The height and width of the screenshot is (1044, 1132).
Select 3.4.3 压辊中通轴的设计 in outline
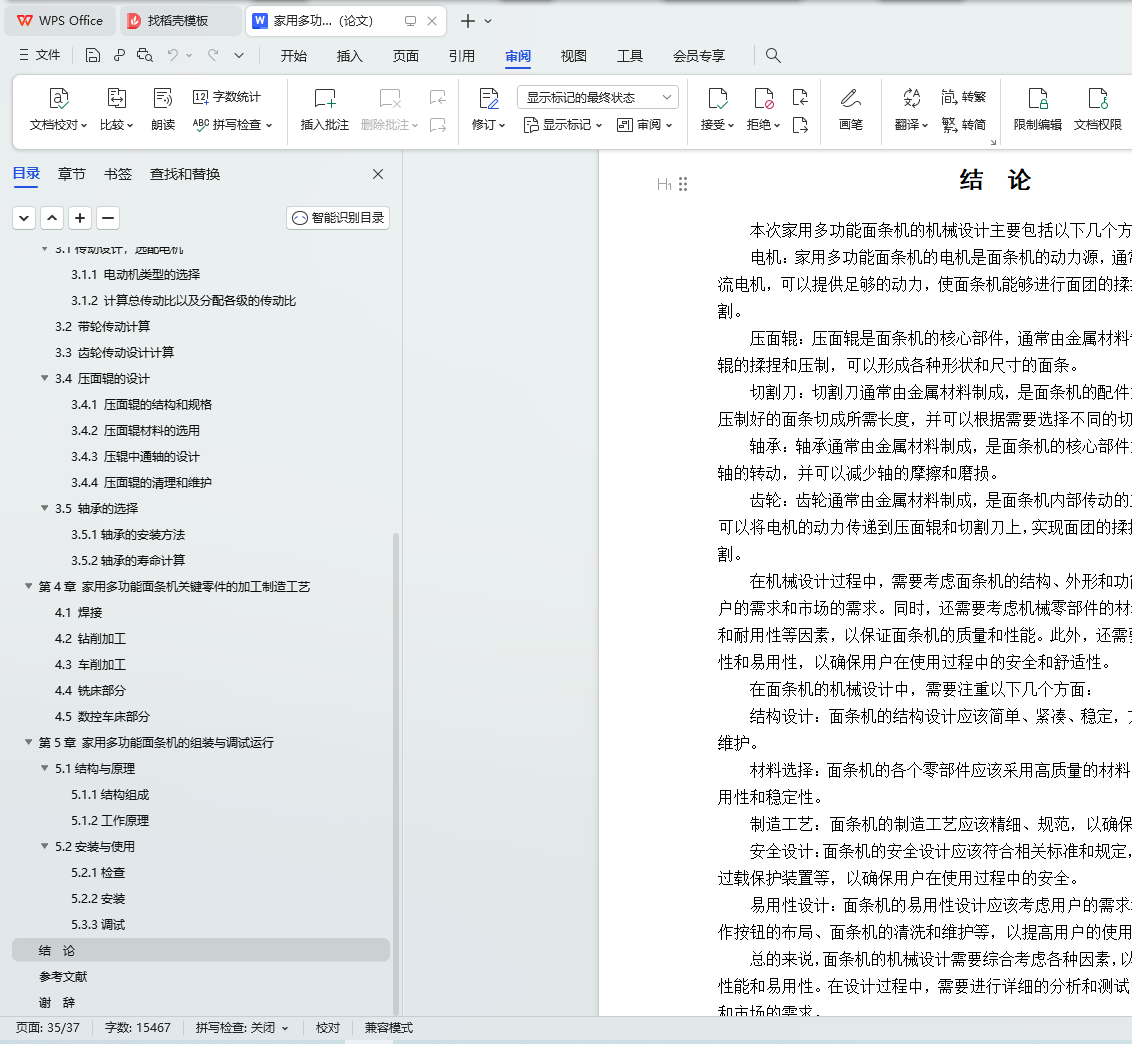135,456
